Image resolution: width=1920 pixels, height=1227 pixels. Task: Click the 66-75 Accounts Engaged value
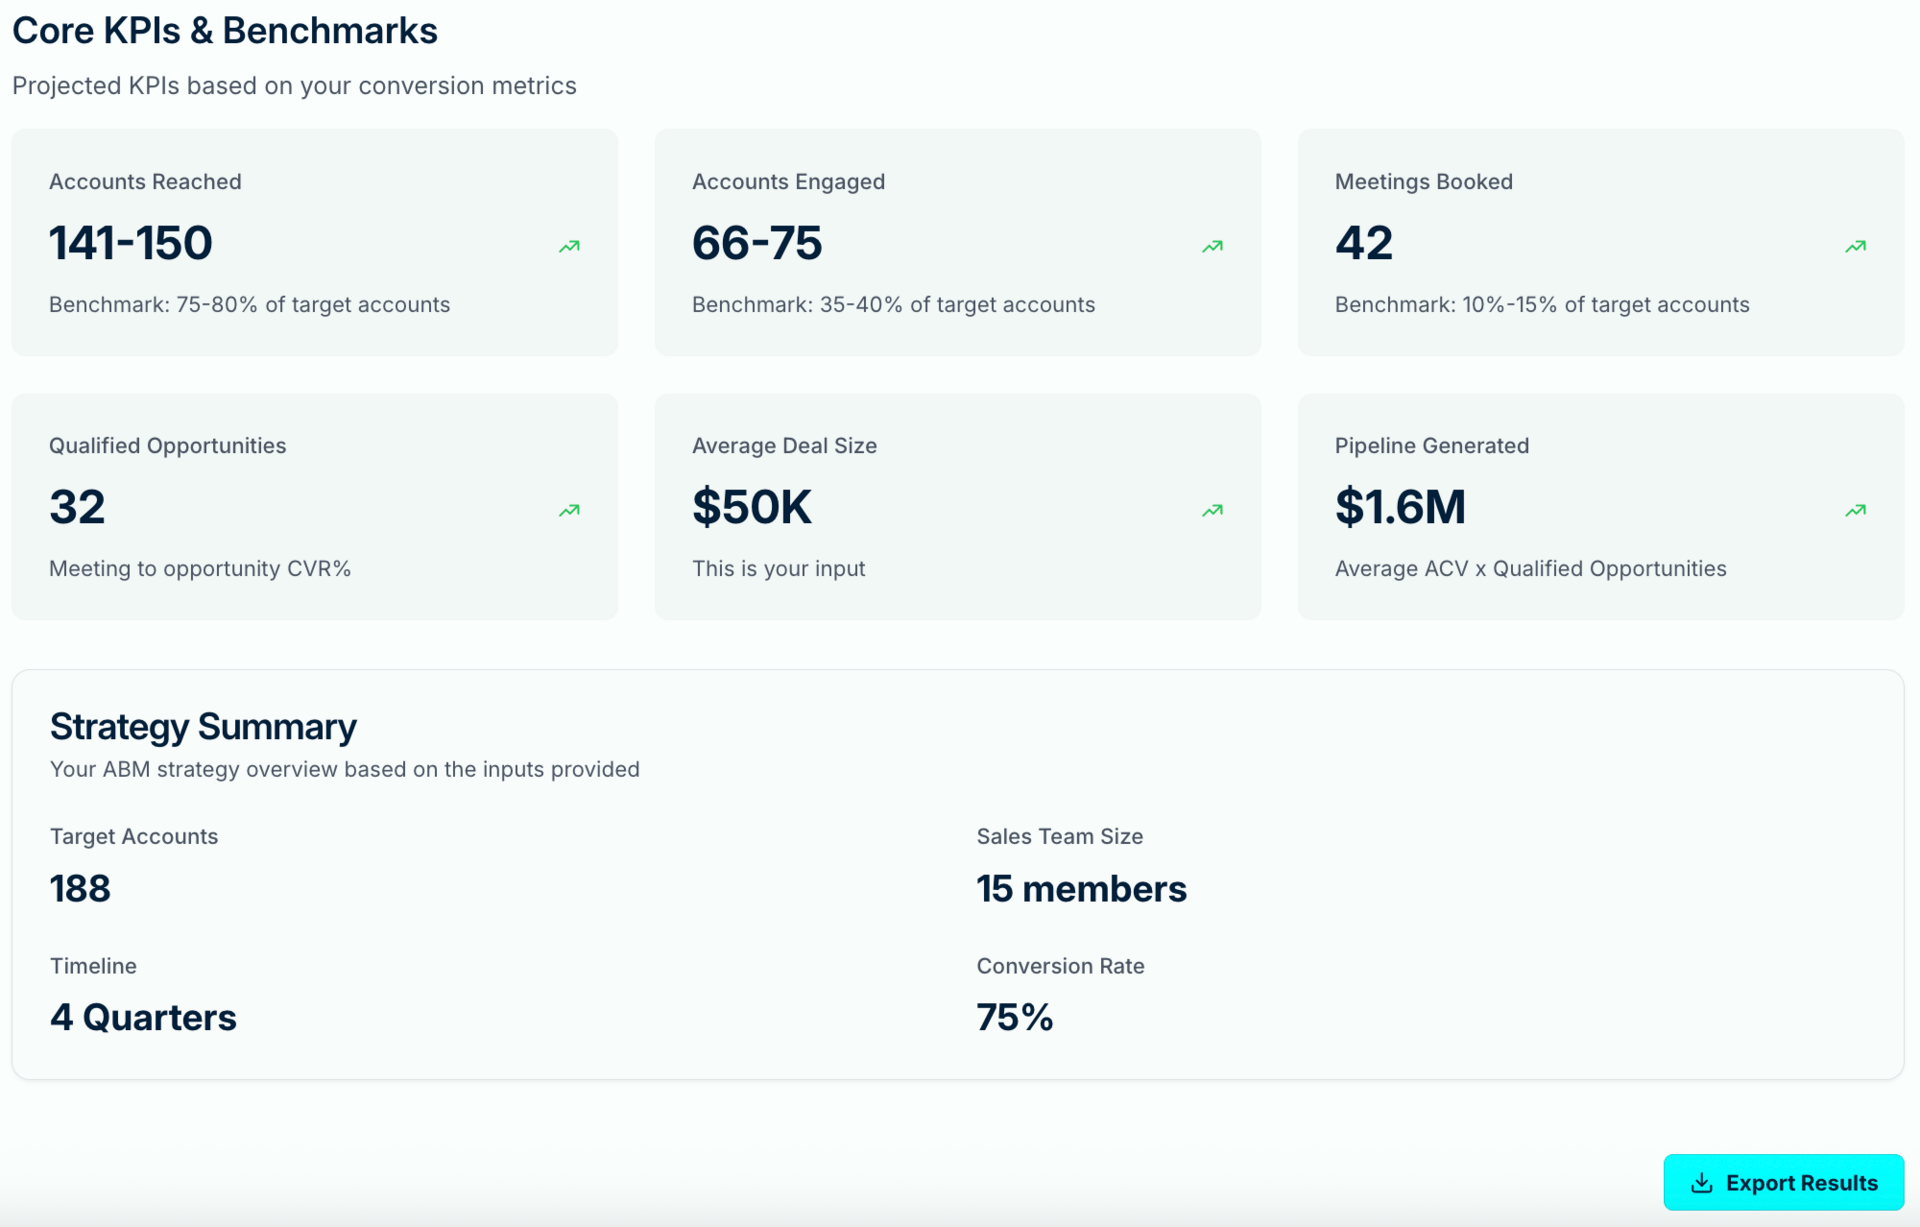(757, 243)
